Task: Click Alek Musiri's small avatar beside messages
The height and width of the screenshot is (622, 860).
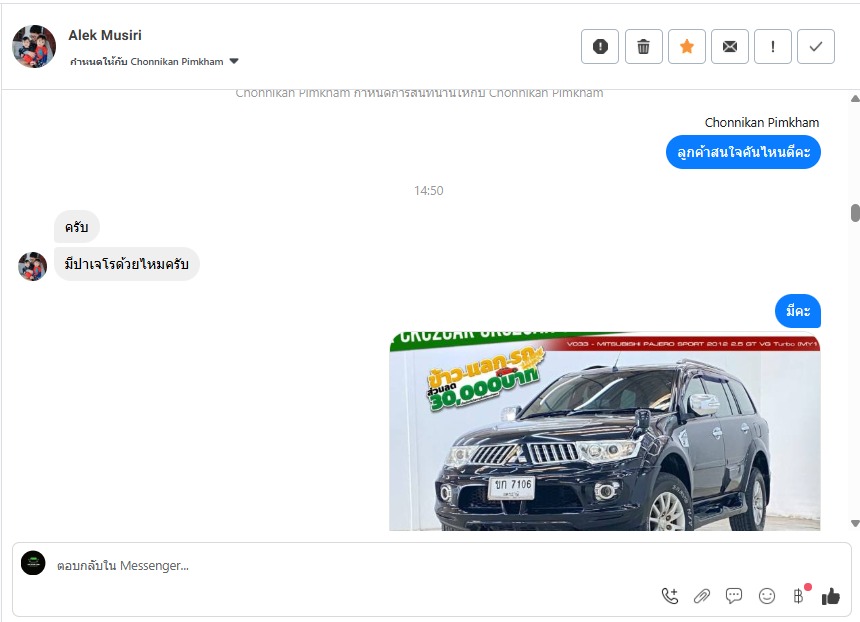Action: click(32, 267)
